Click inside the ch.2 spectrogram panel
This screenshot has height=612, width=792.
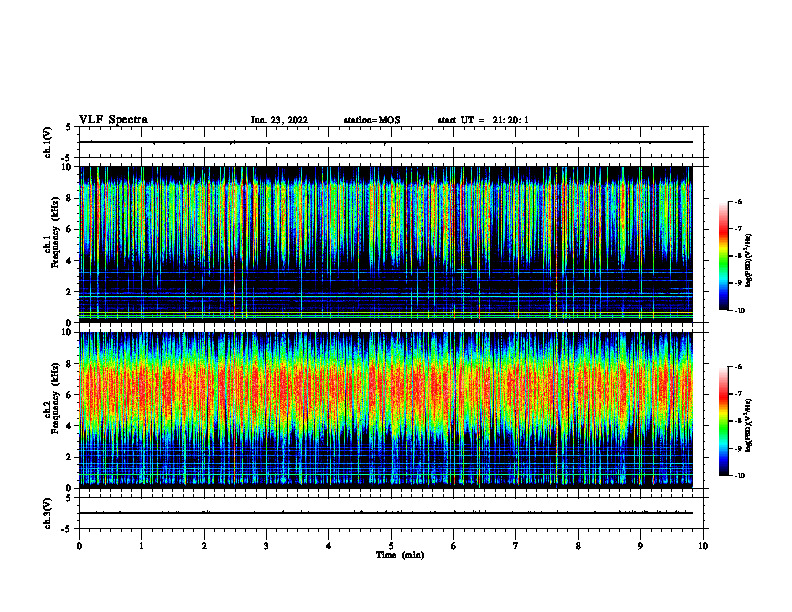pyautogui.click(x=386, y=410)
